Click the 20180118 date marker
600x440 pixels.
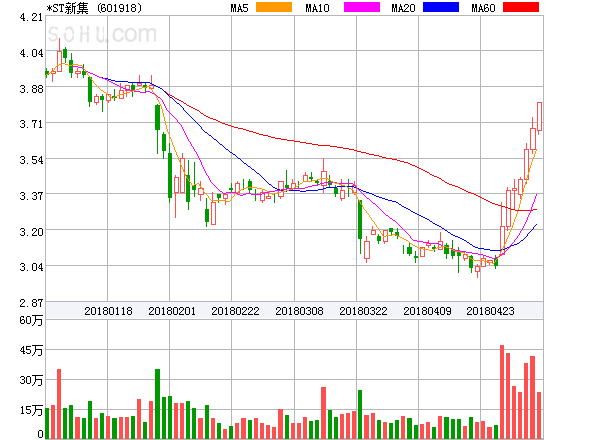pos(108,311)
